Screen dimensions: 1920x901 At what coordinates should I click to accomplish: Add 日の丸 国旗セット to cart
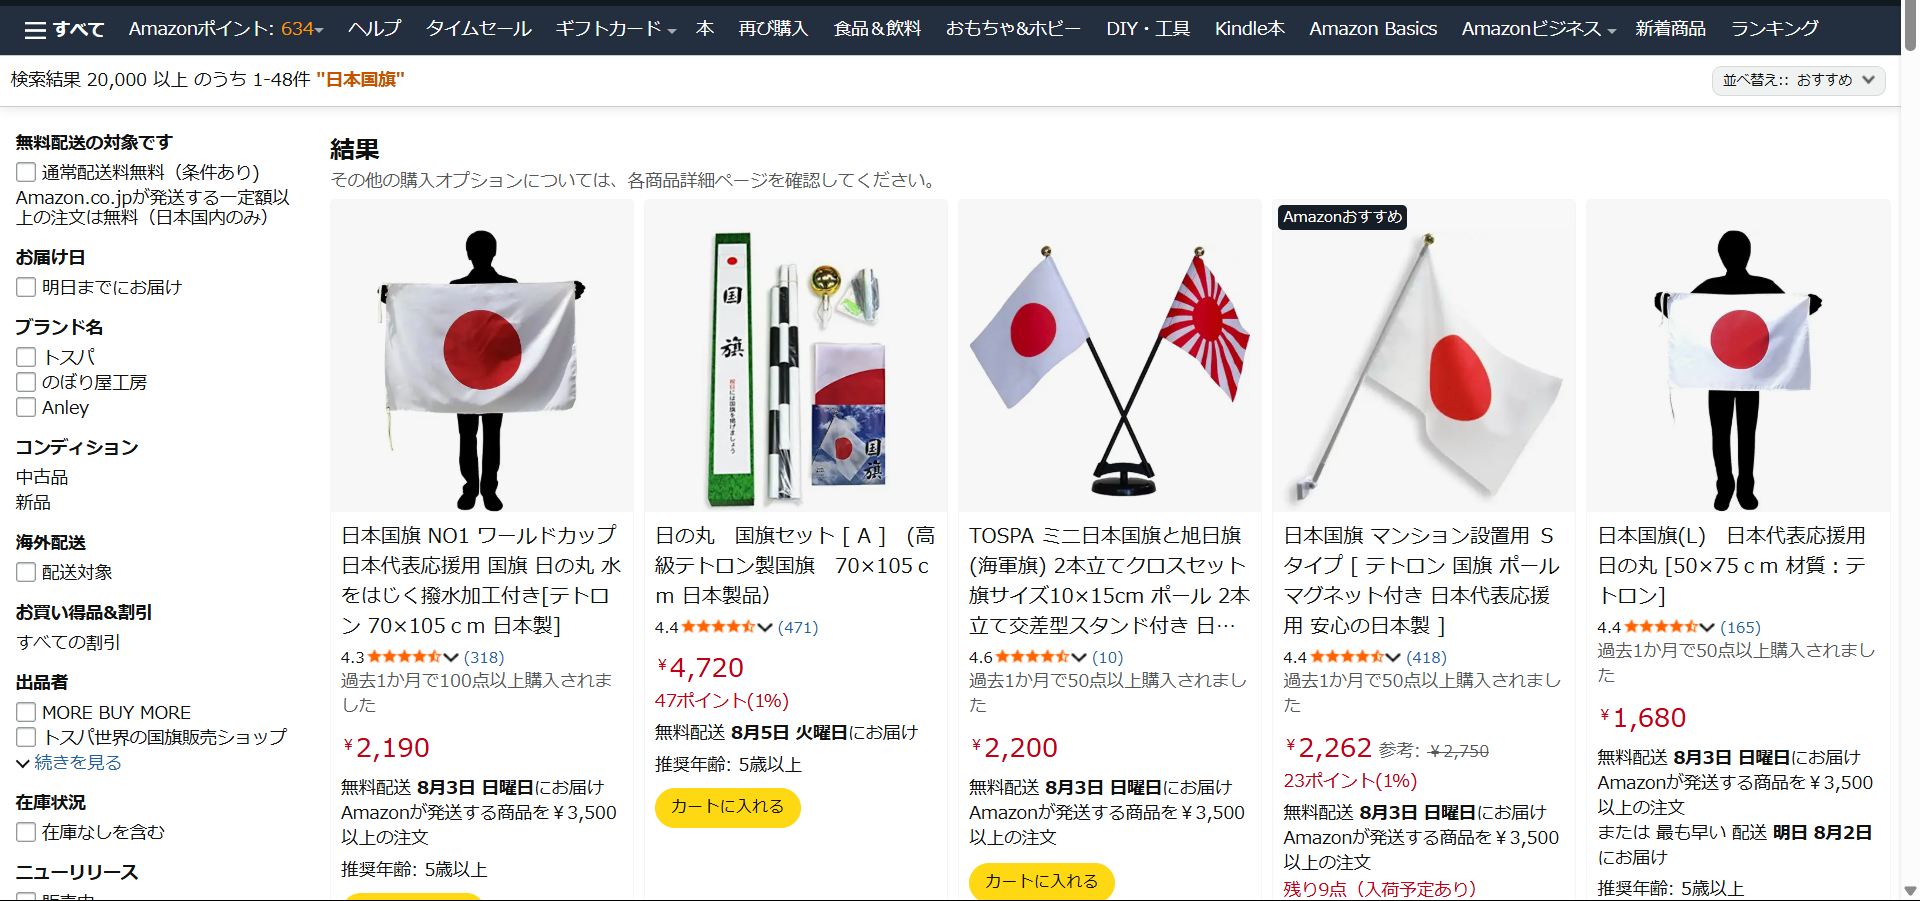[x=727, y=807]
